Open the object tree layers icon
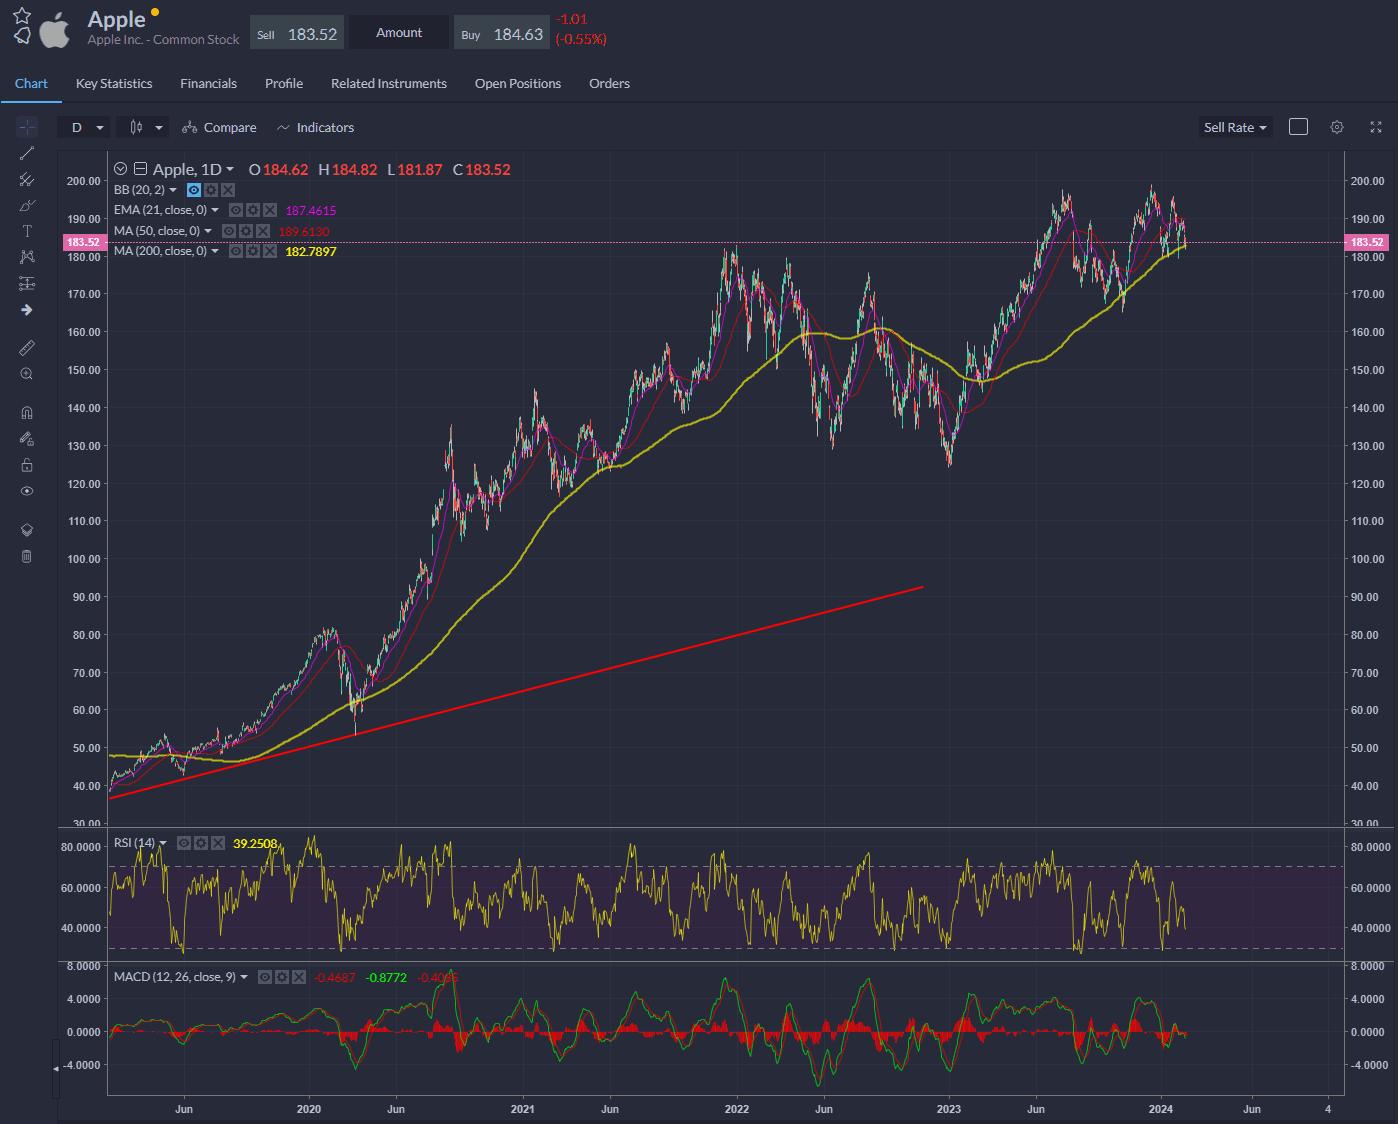Image resolution: width=1398 pixels, height=1124 pixels. 27,530
